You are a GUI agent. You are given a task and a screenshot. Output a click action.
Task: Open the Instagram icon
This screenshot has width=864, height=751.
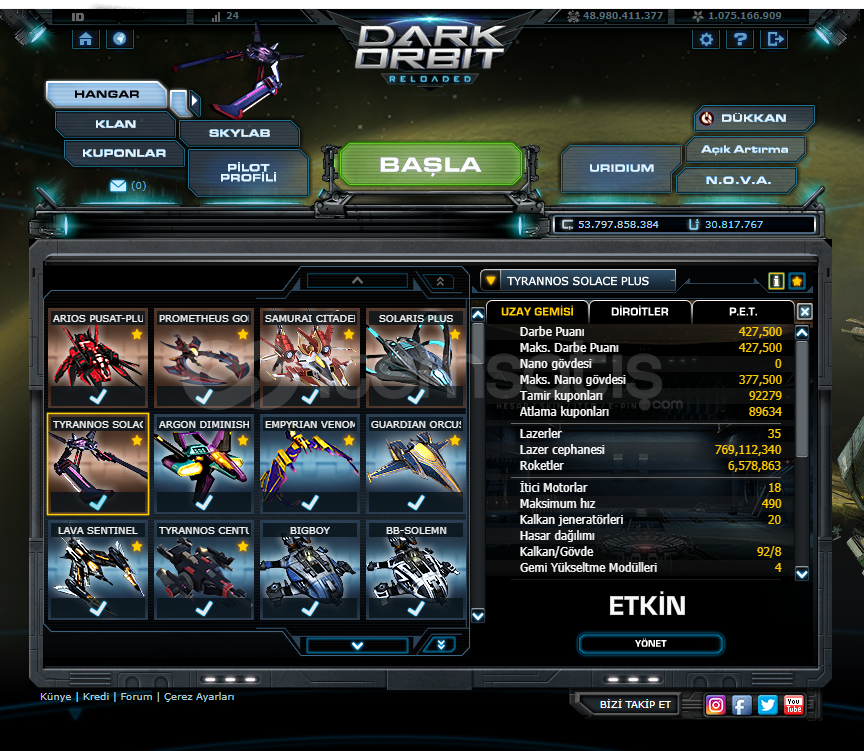pyautogui.click(x=715, y=705)
